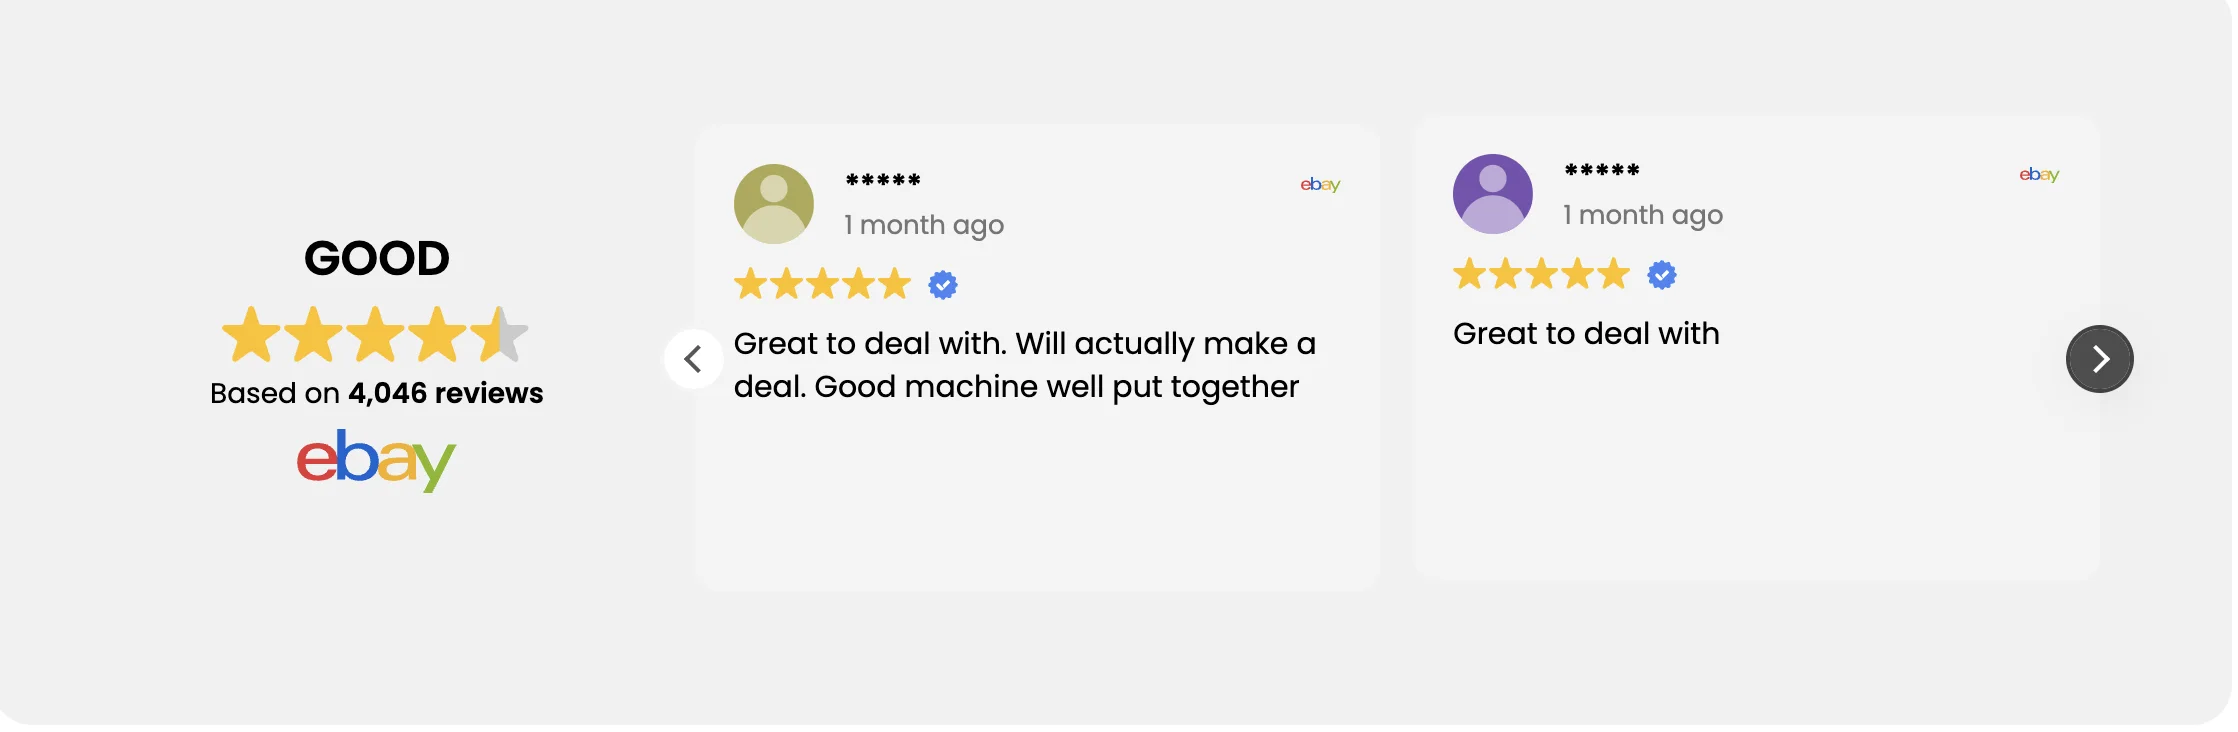This screenshot has height=732, width=2238.
Task: Click the "1 month ago" date on the second review
Action: 1643,215
